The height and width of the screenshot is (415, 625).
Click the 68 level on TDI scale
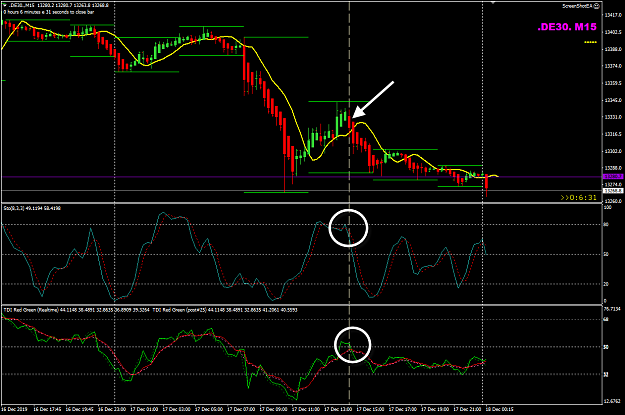point(606,319)
